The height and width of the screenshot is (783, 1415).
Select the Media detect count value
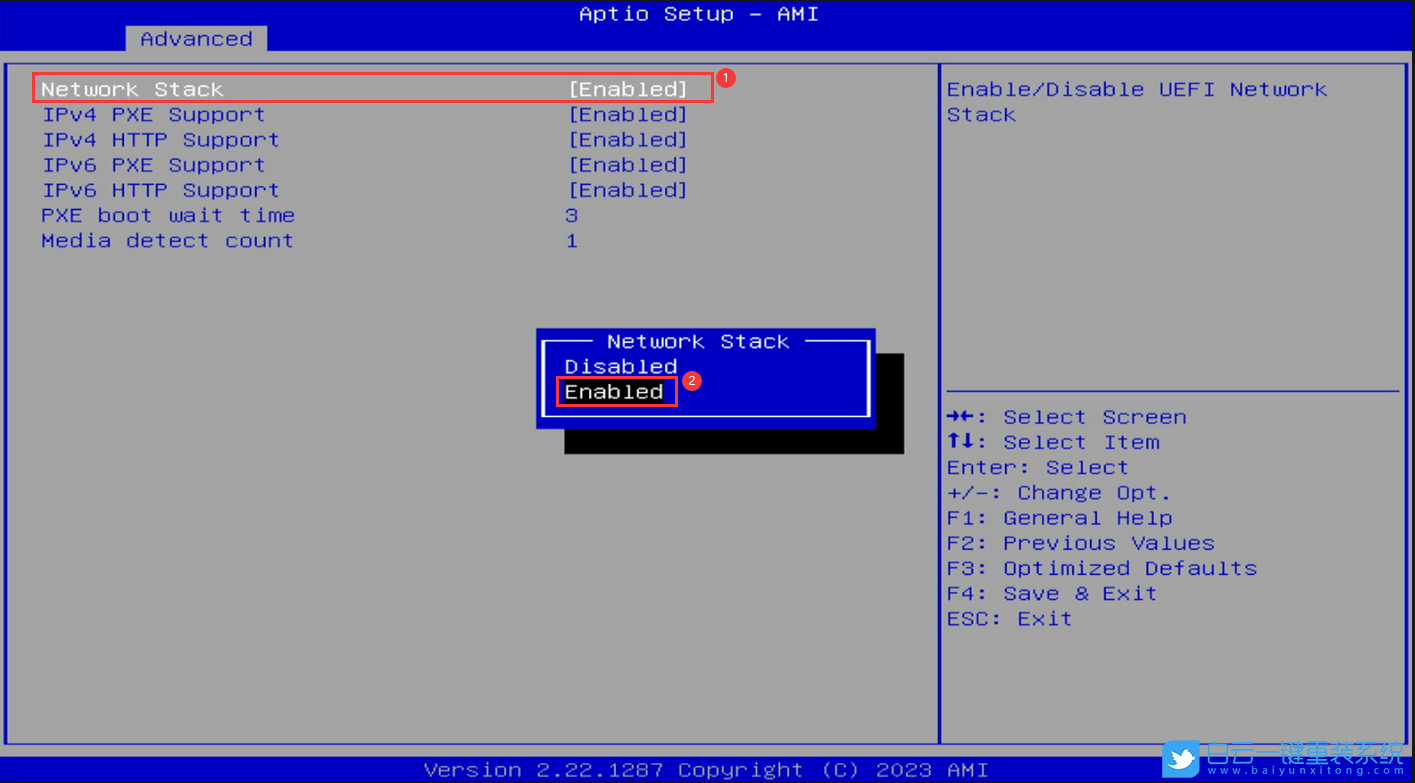click(x=571, y=240)
